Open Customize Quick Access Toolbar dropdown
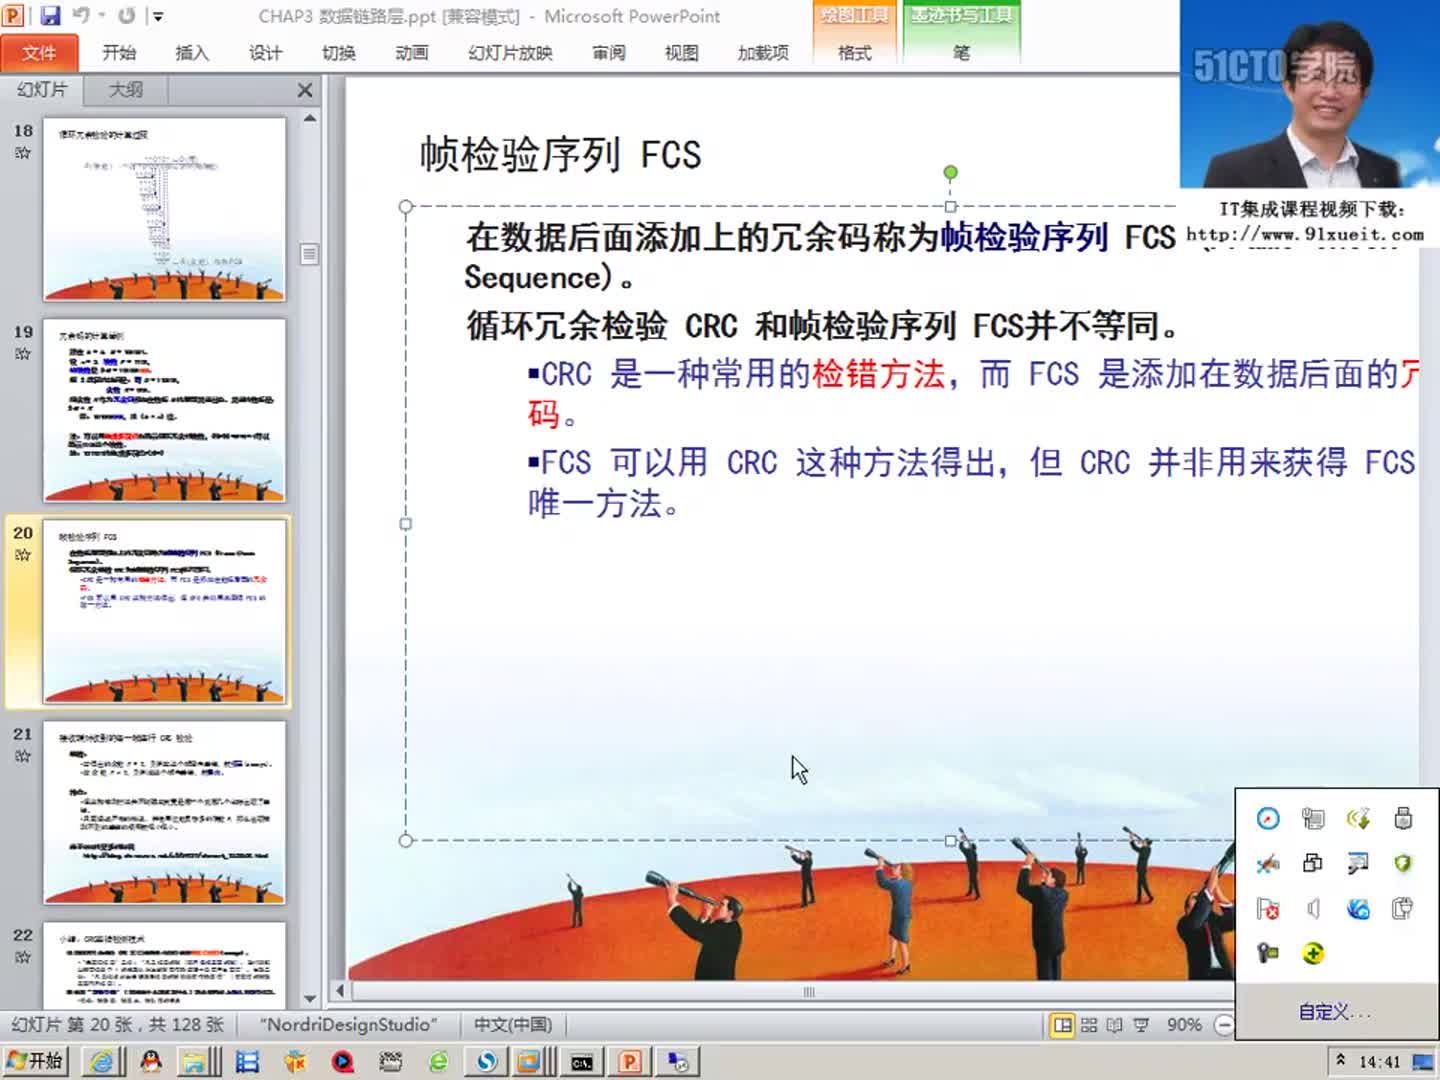Screen dimensions: 1440x1080 (x=157, y=16)
